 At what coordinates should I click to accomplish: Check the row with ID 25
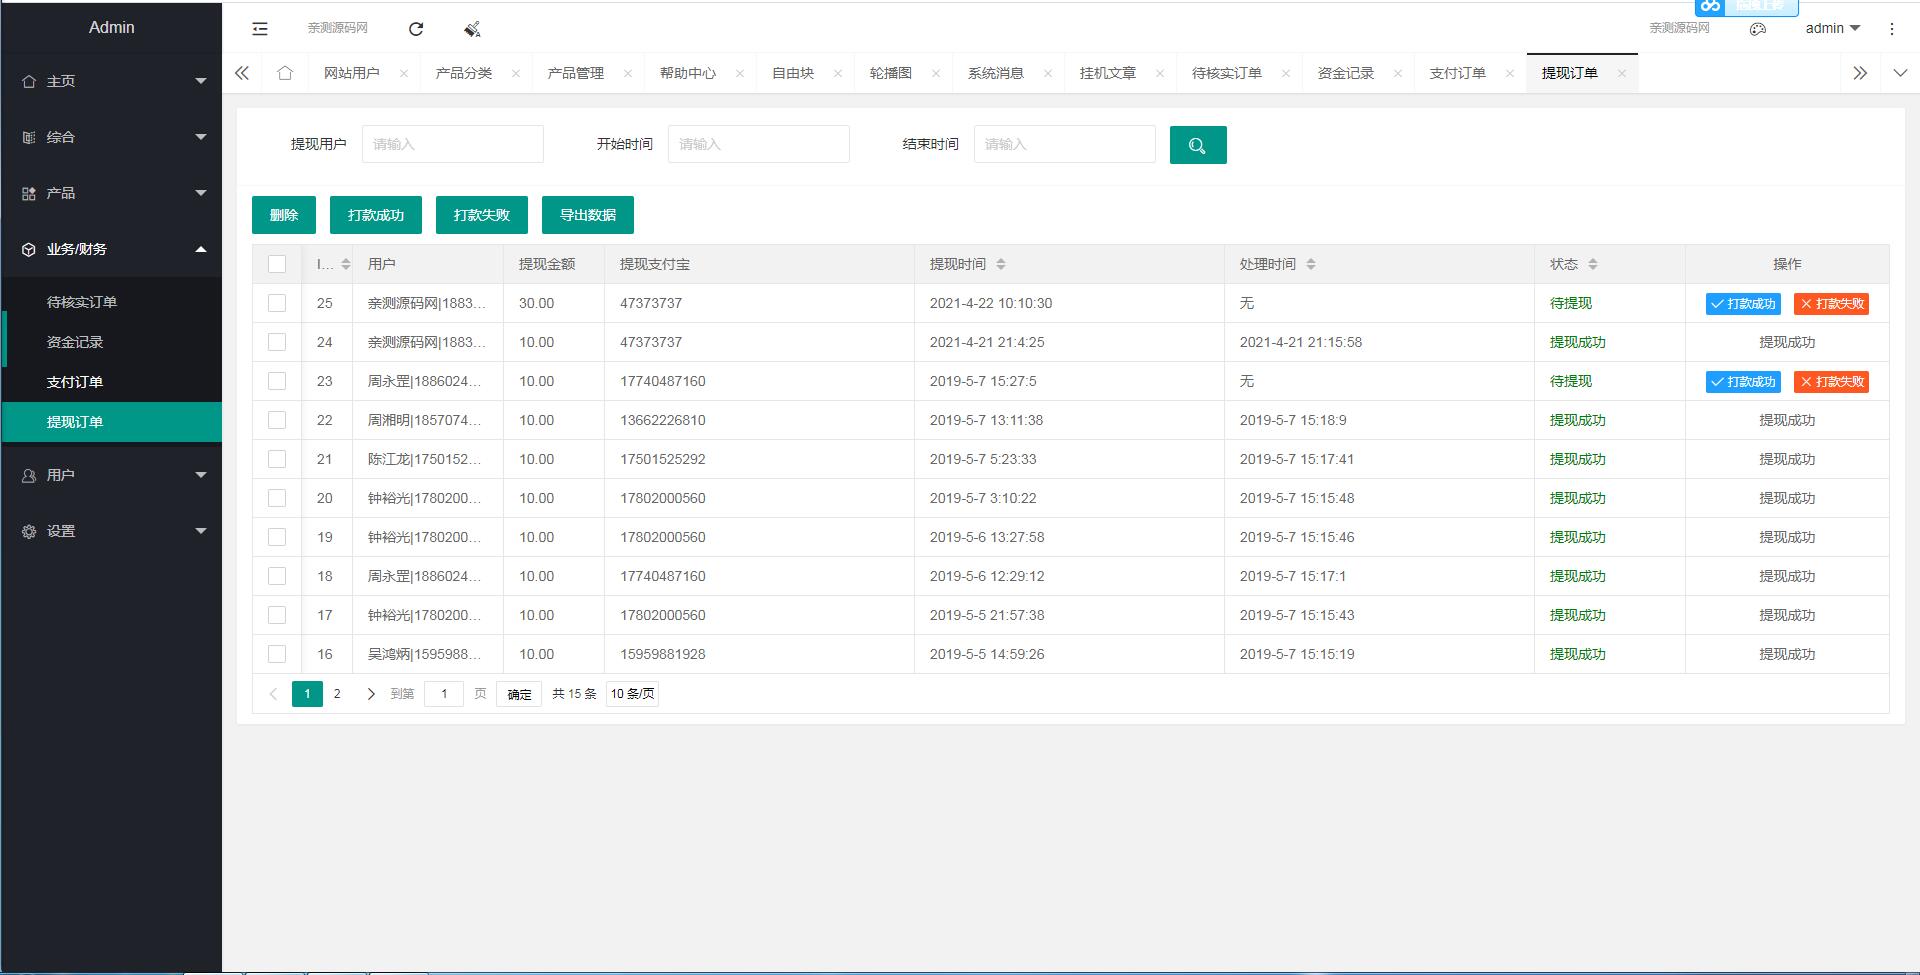(277, 303)
